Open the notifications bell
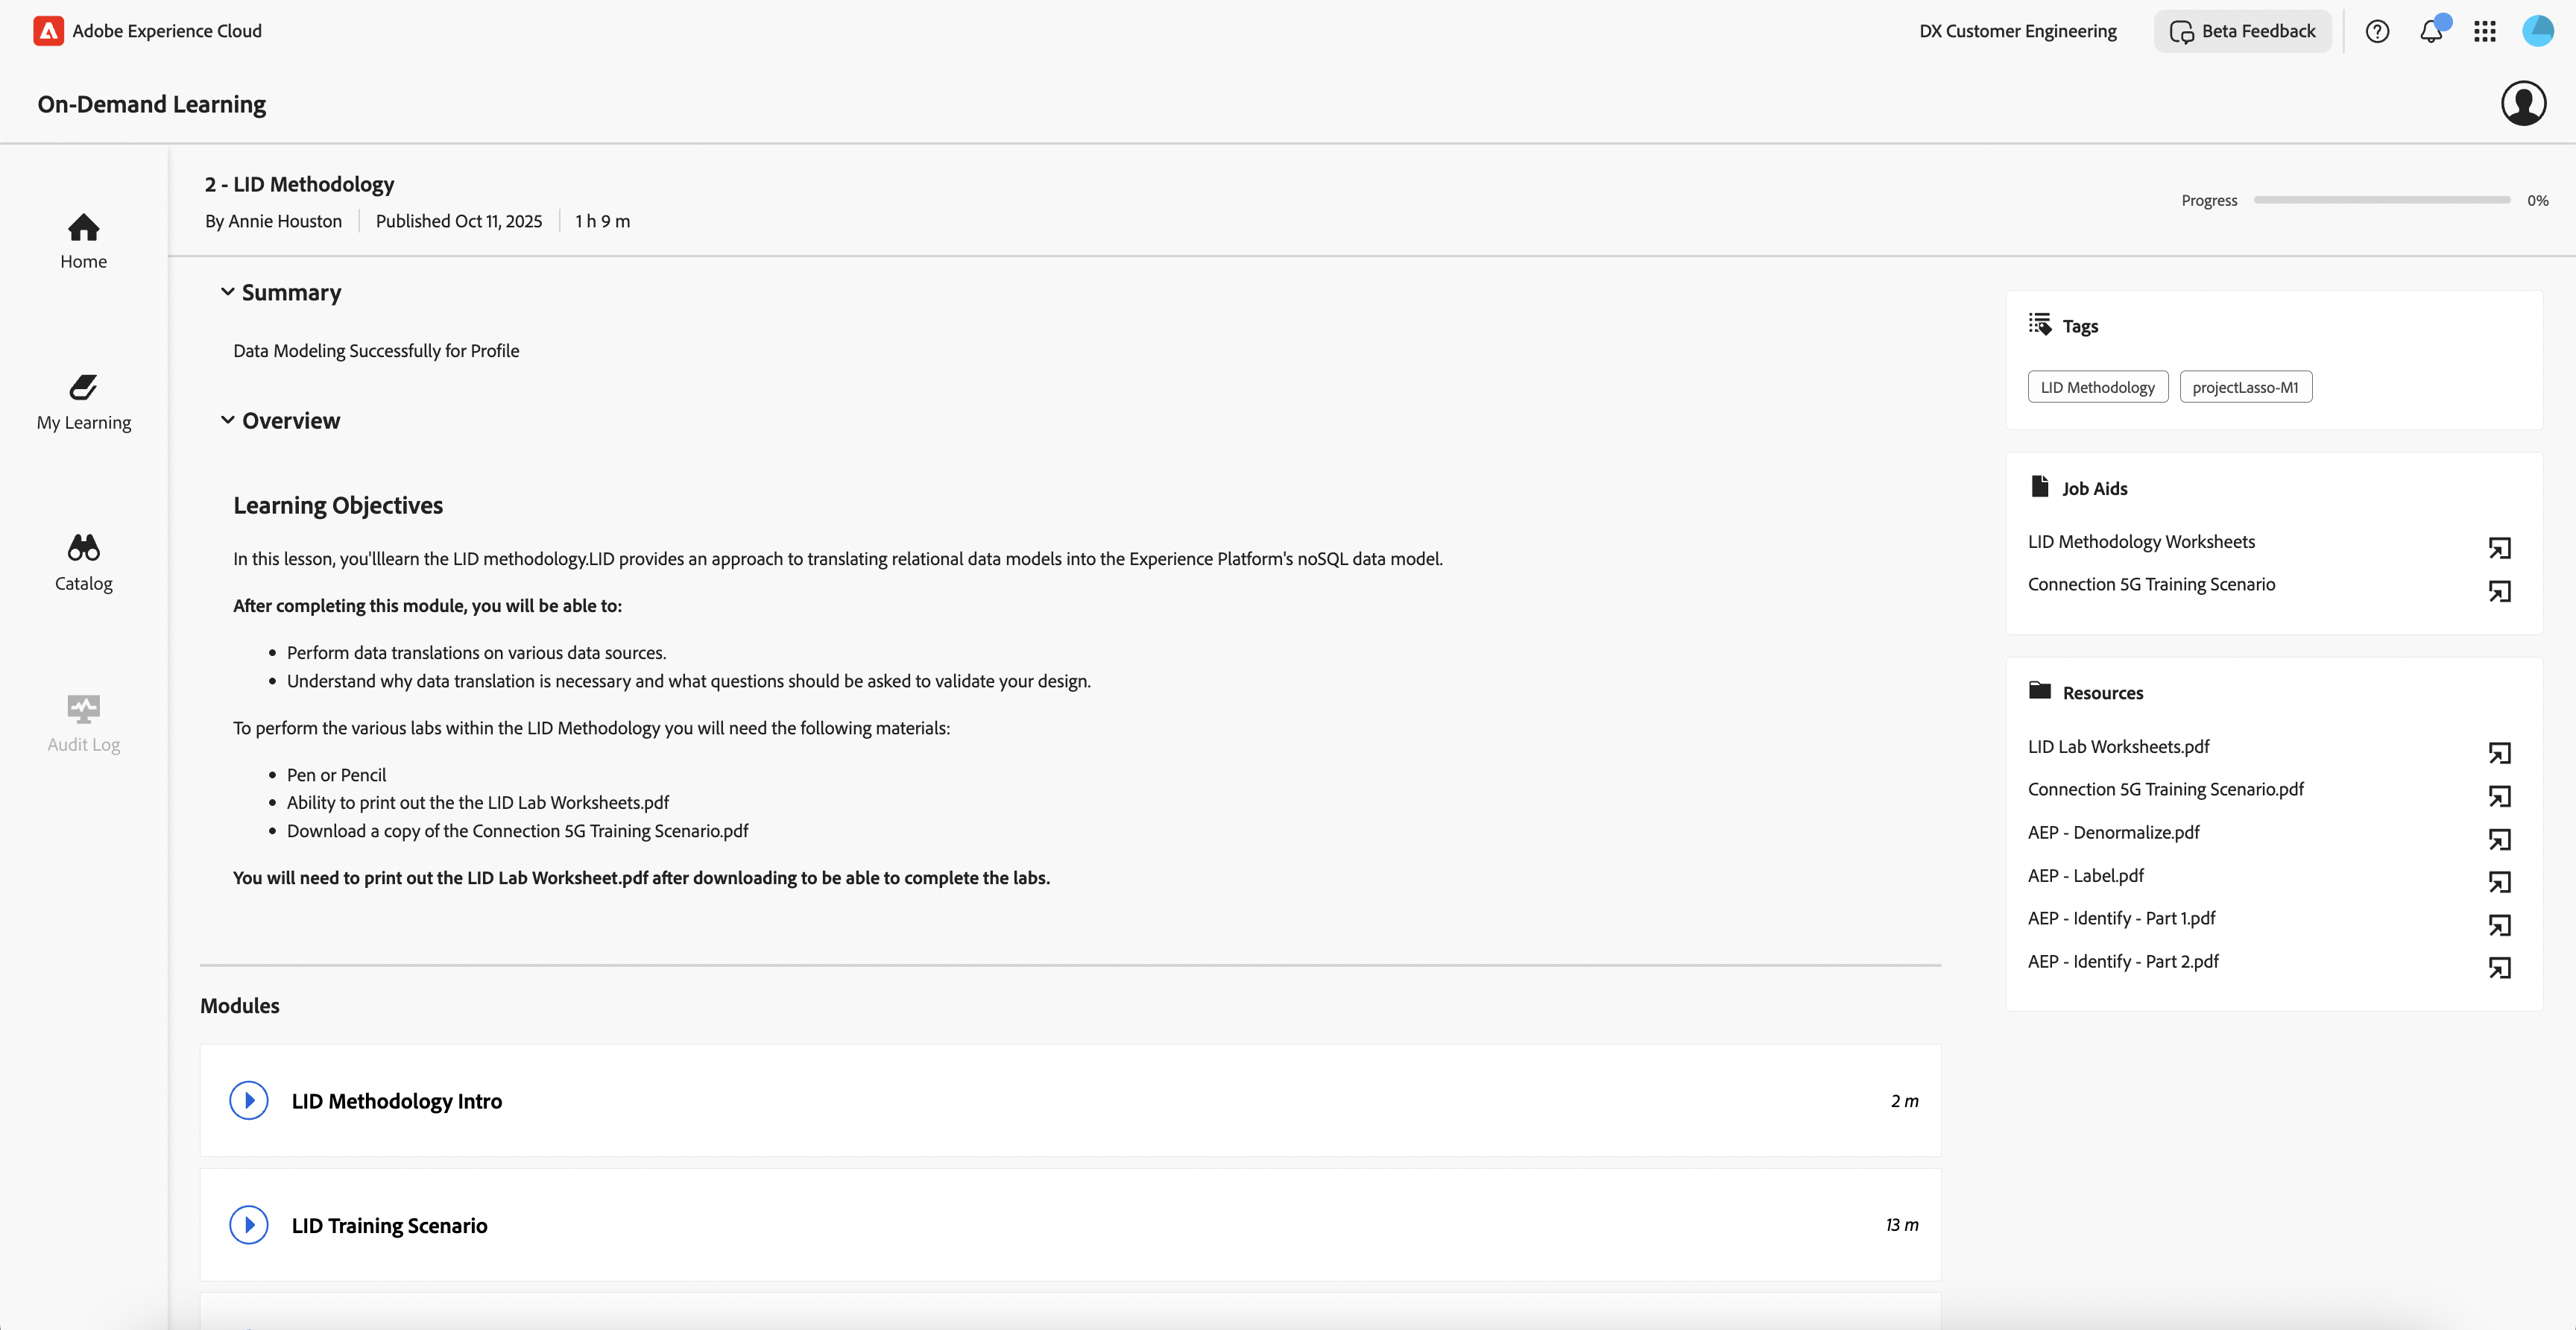Screen dimensions: 2576x1330 (2431, 31)
